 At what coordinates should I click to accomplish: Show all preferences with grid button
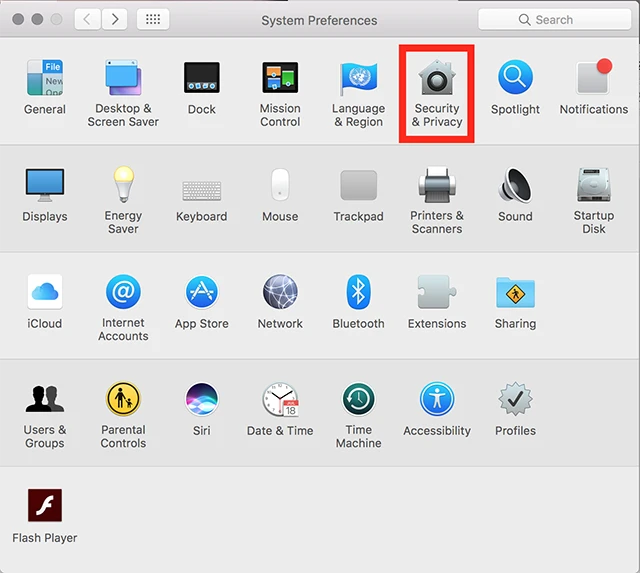click(153, 19)
